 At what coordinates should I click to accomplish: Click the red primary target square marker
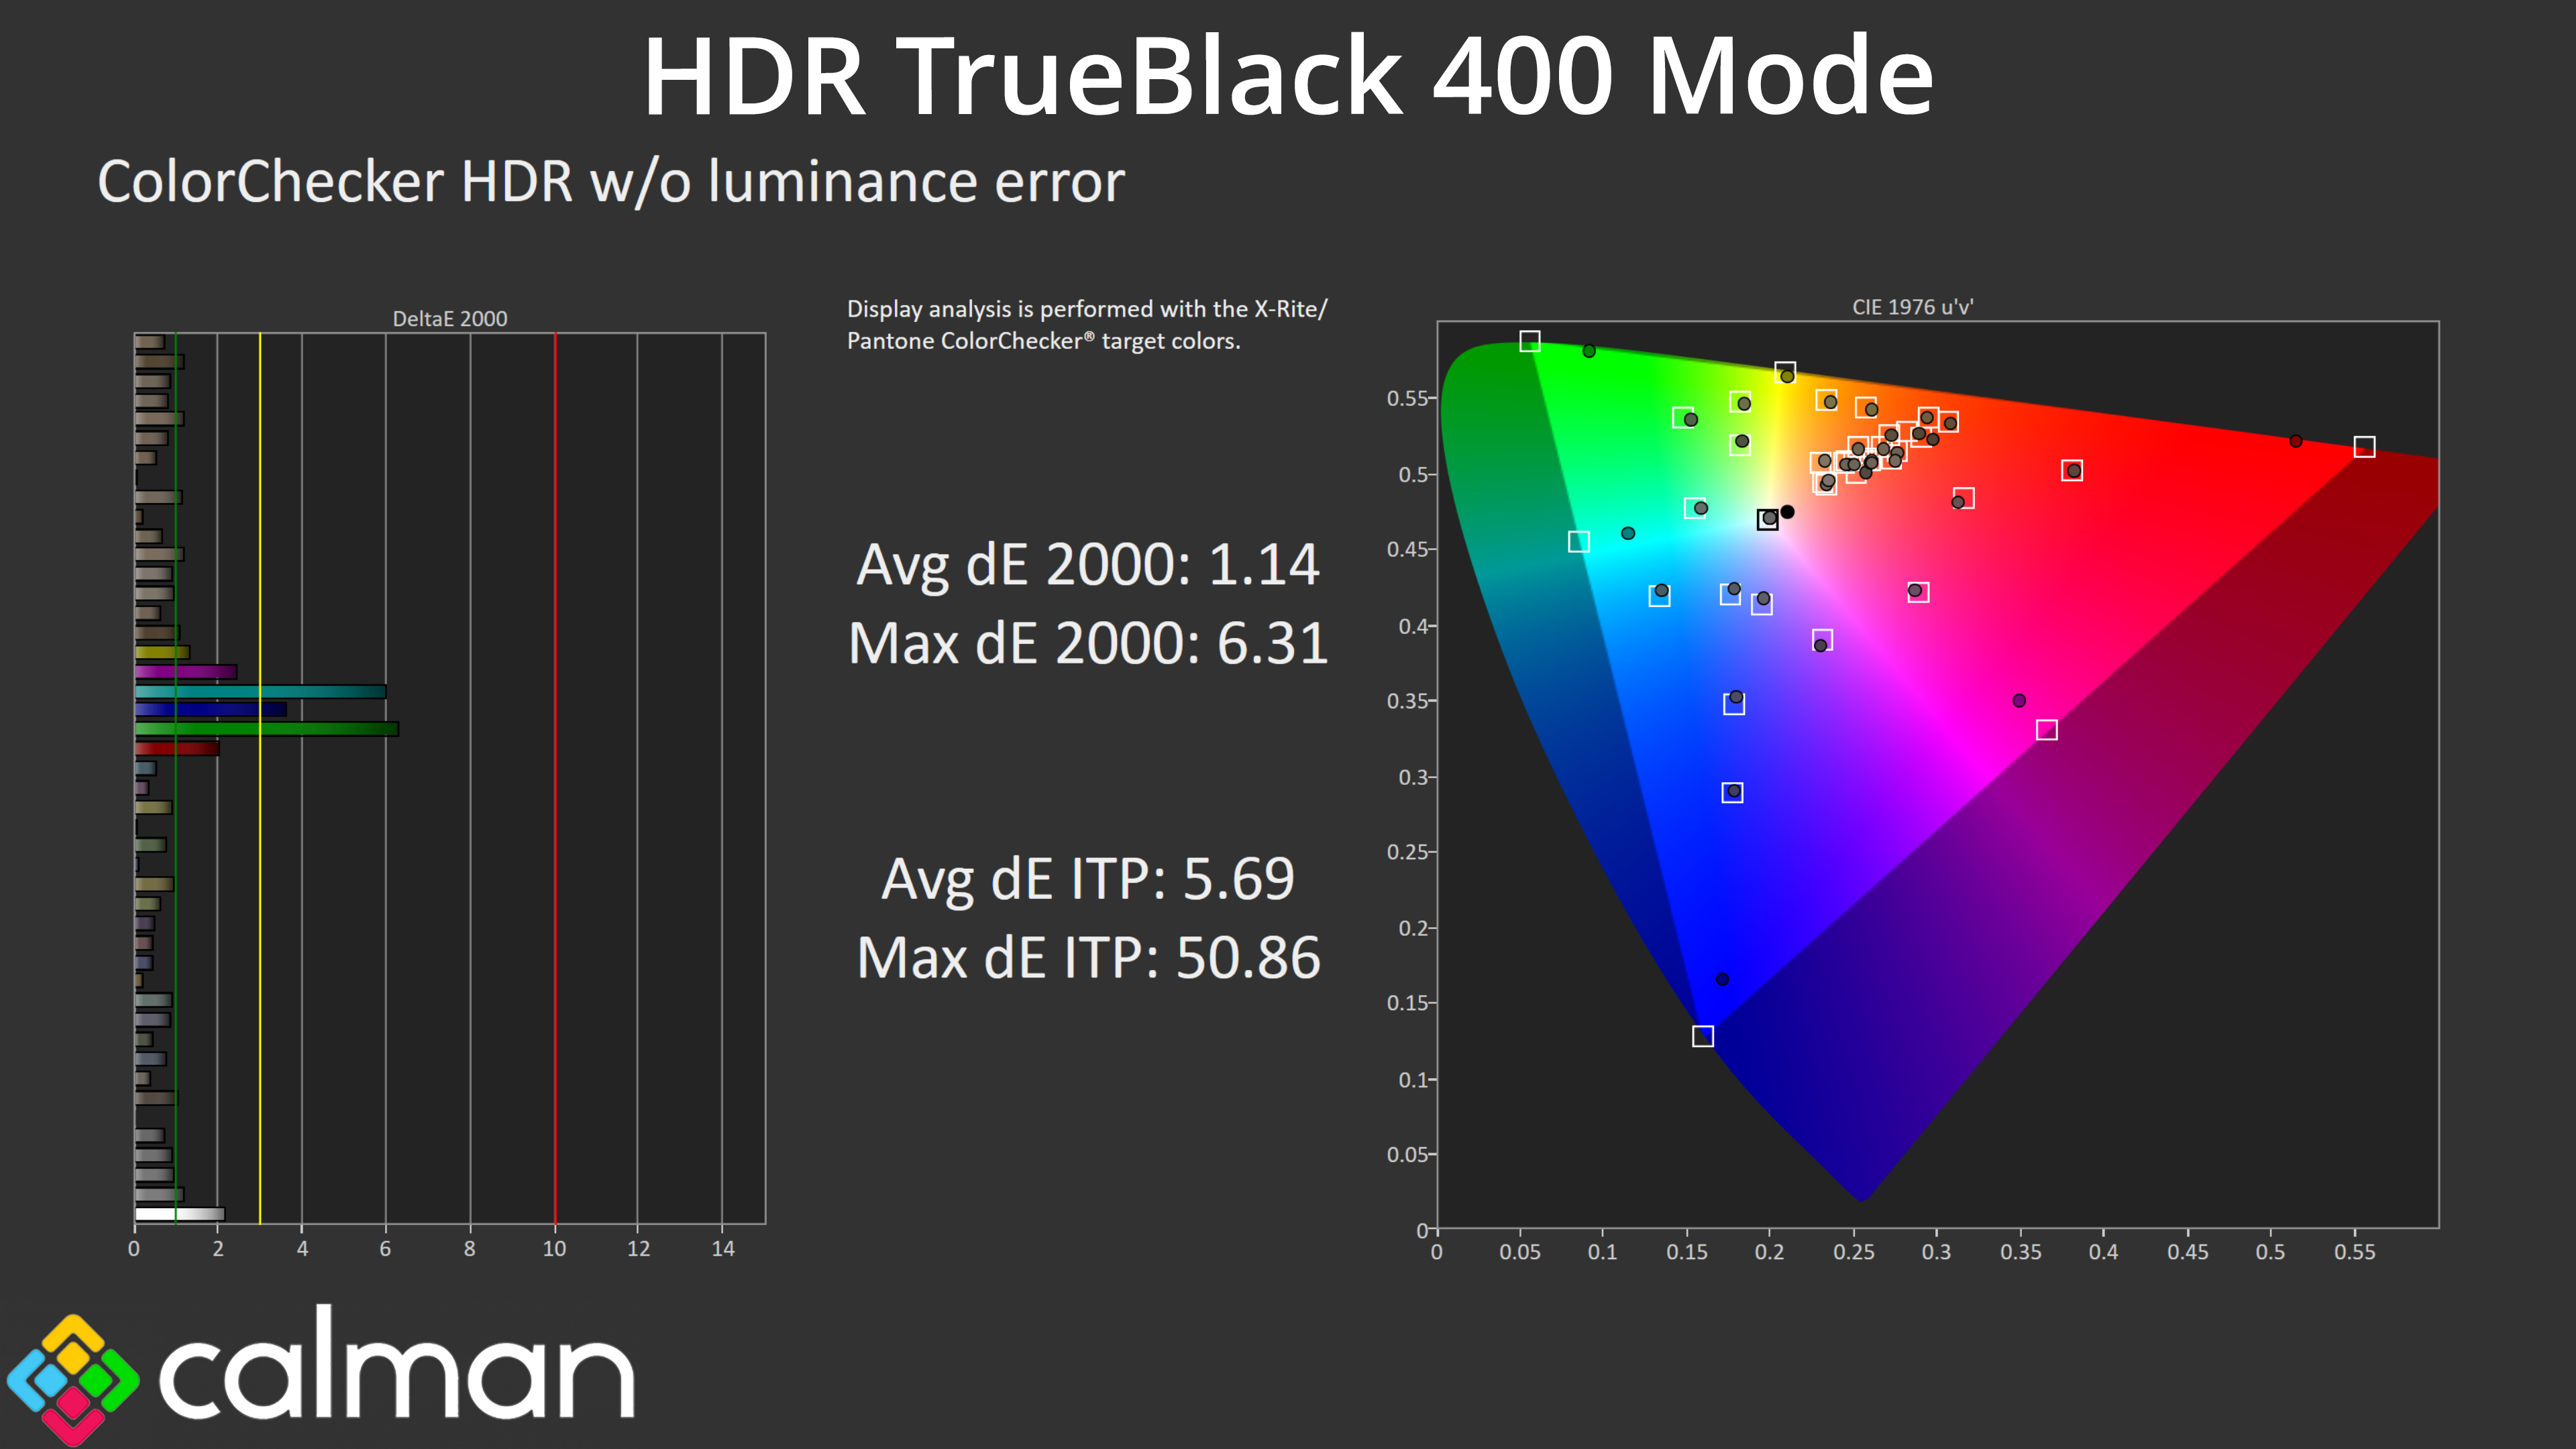(x=2364, y=447)
